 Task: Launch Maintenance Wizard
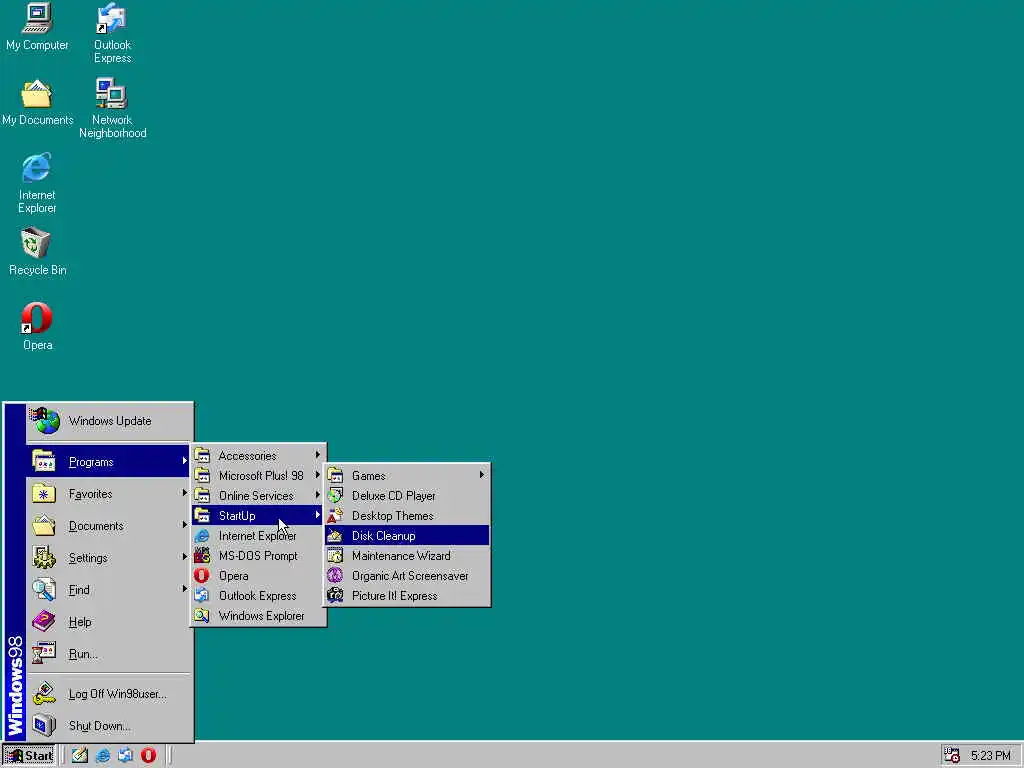point(408,556)
